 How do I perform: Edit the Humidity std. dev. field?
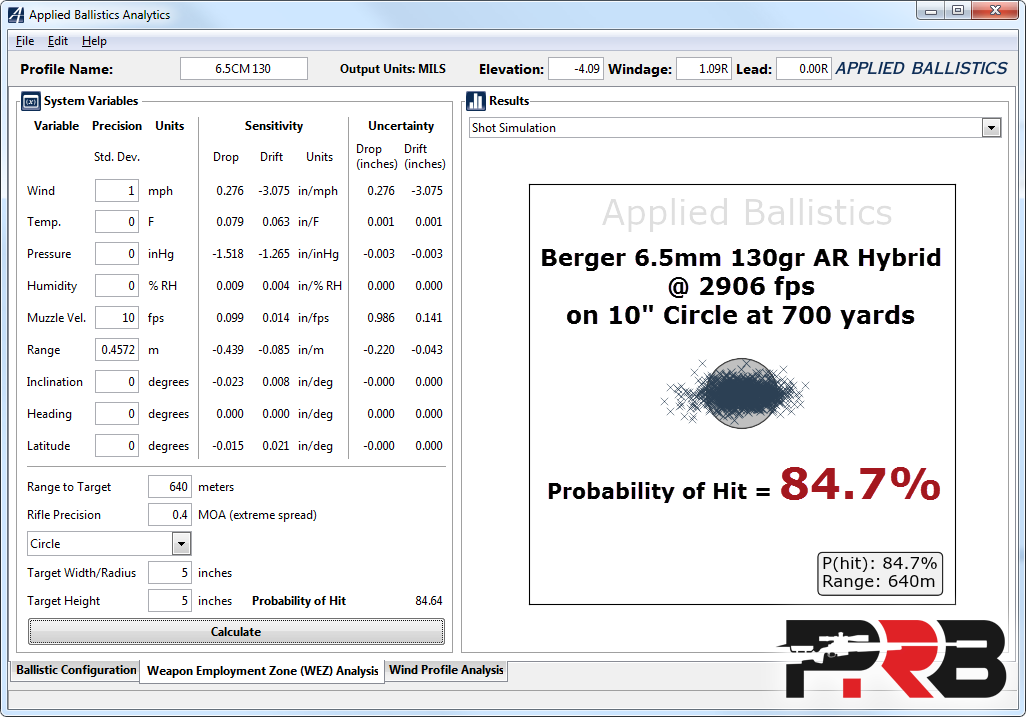pyautogui.click(x=116, y=286)
